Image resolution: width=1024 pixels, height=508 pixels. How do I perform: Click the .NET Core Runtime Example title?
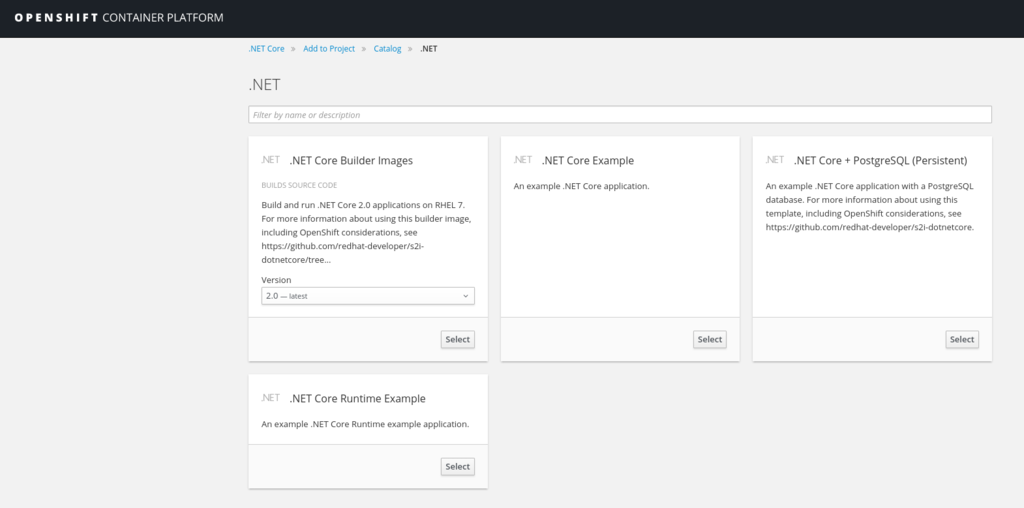click(357, 398)
